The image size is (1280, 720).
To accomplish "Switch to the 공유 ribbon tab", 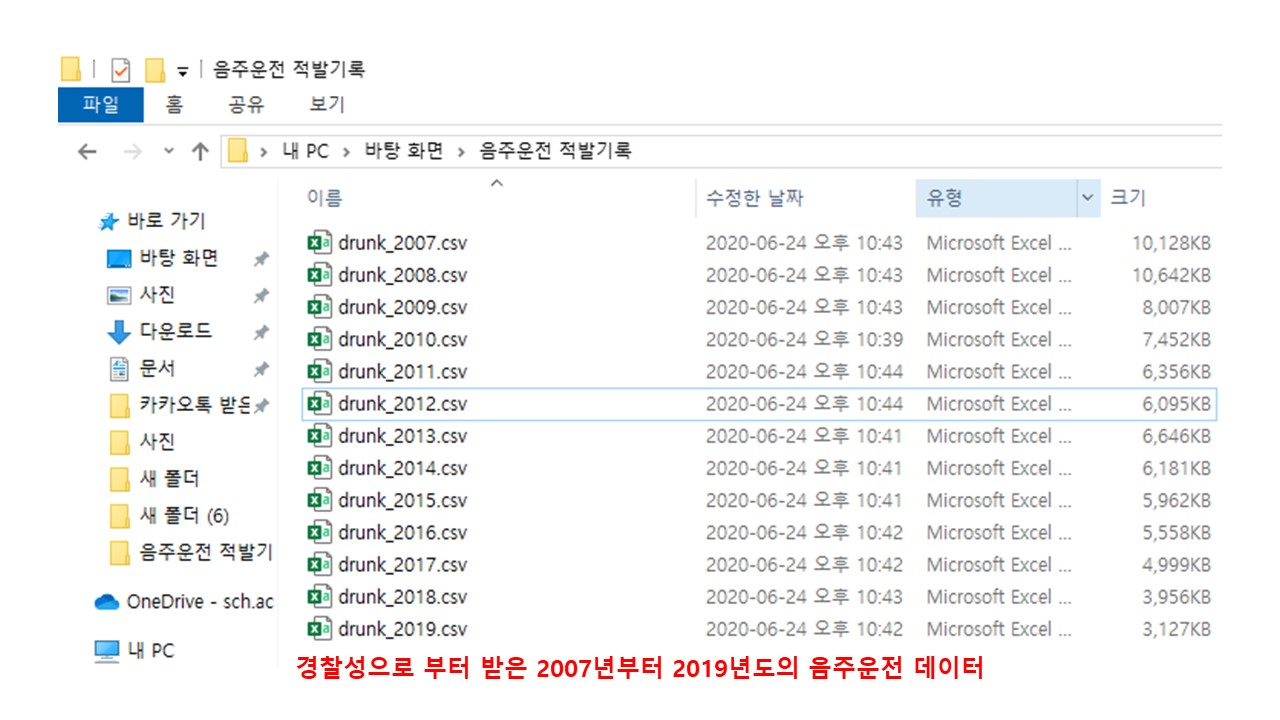I will (x=246, y=104).
